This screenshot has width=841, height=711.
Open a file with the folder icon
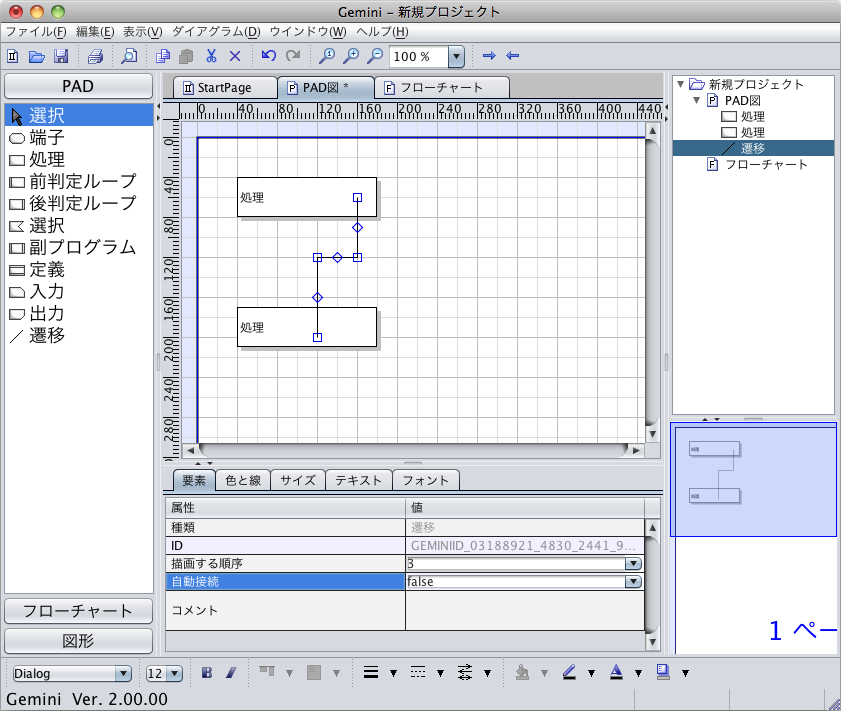point(36,56)
